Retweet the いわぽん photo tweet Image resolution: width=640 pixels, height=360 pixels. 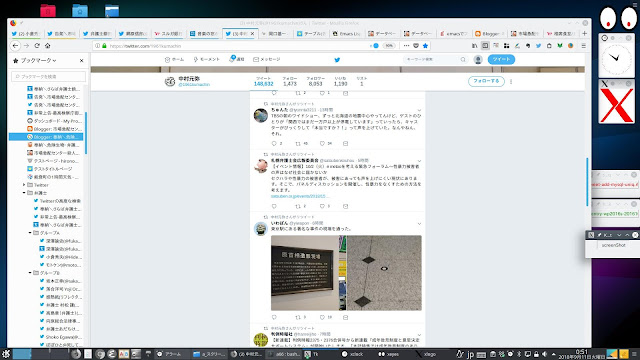(x=298, y=317)
